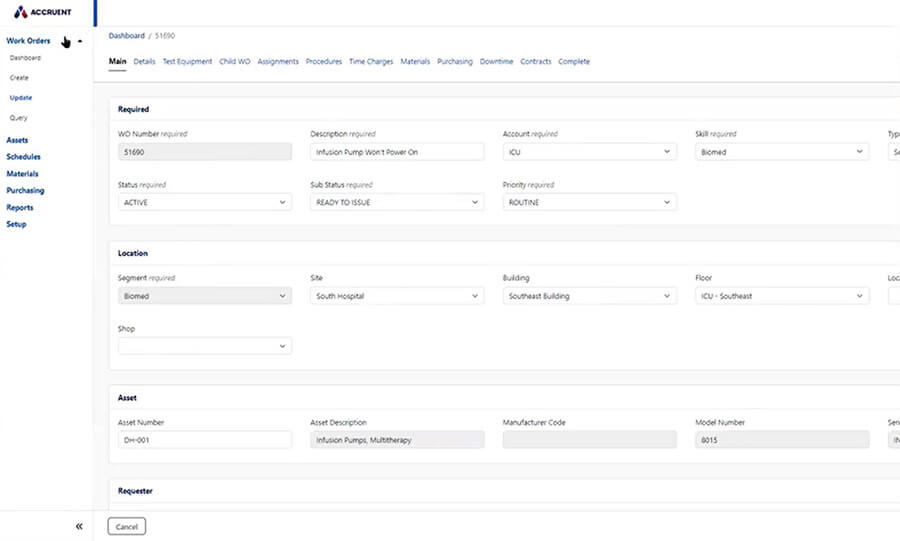Open the Procedures tab
Screen dimensions: 900x541
tap(324, 61)
